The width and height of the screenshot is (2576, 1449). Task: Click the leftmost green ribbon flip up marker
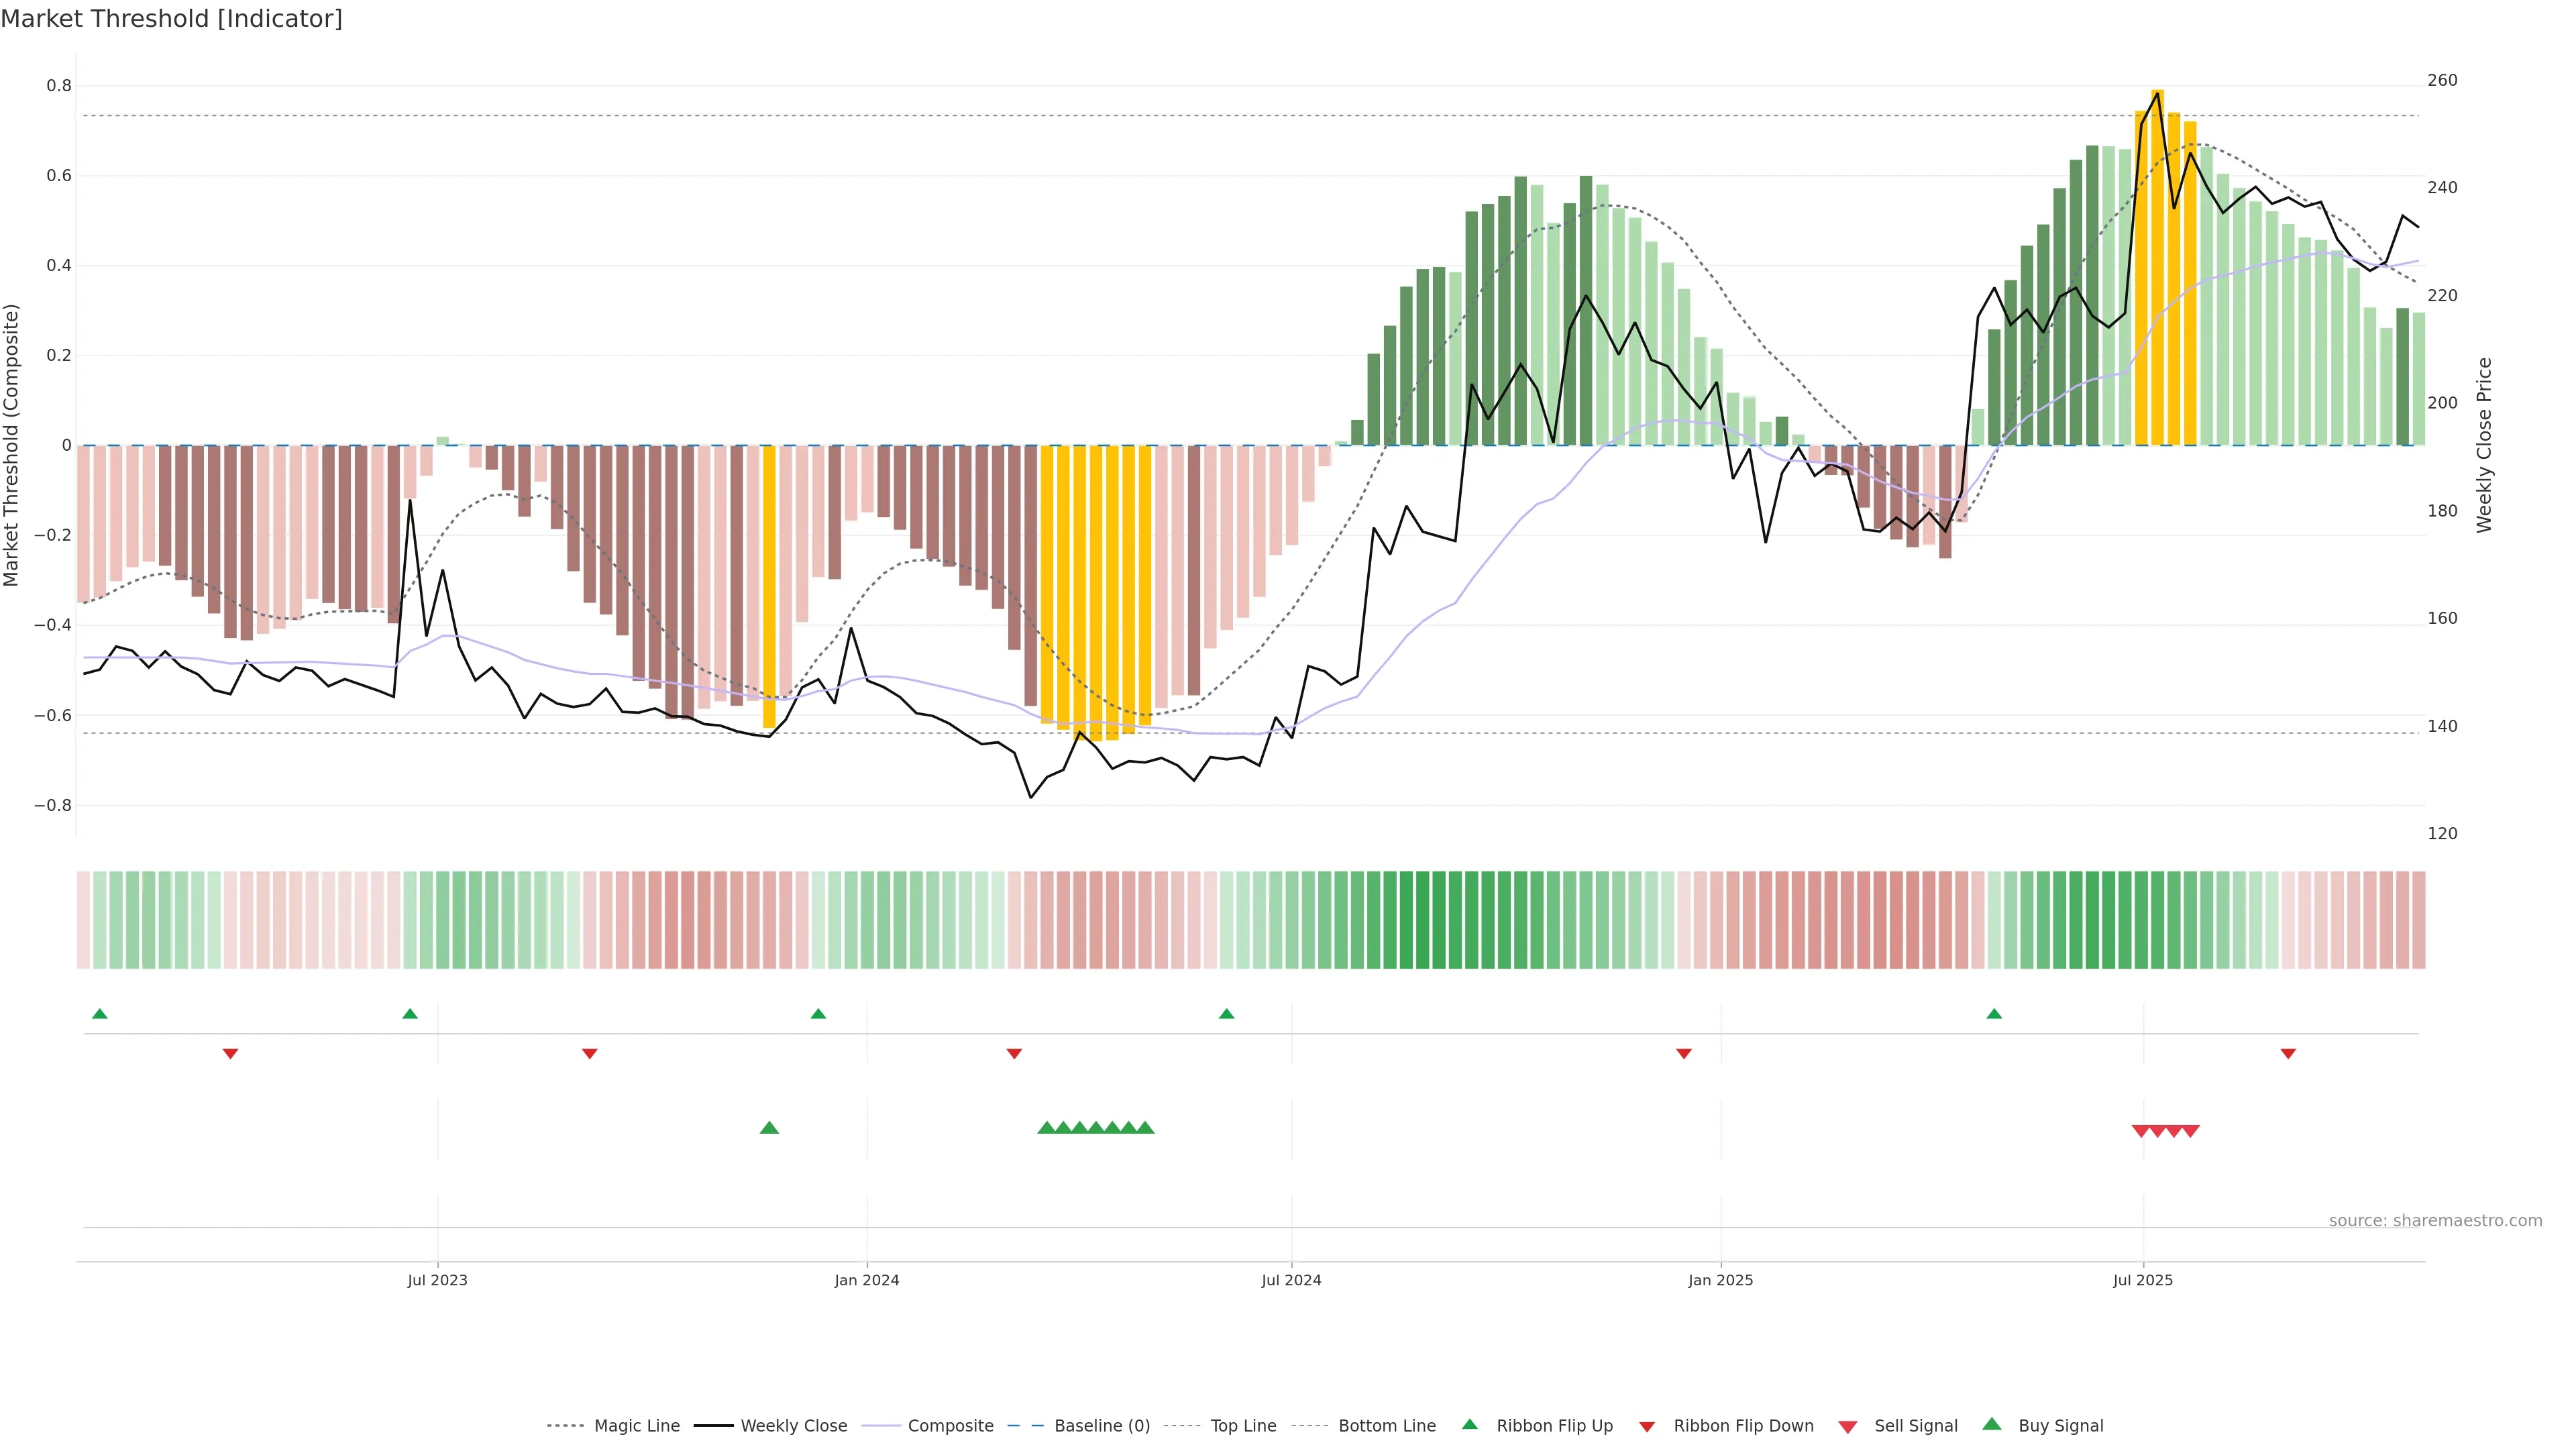99,1014
